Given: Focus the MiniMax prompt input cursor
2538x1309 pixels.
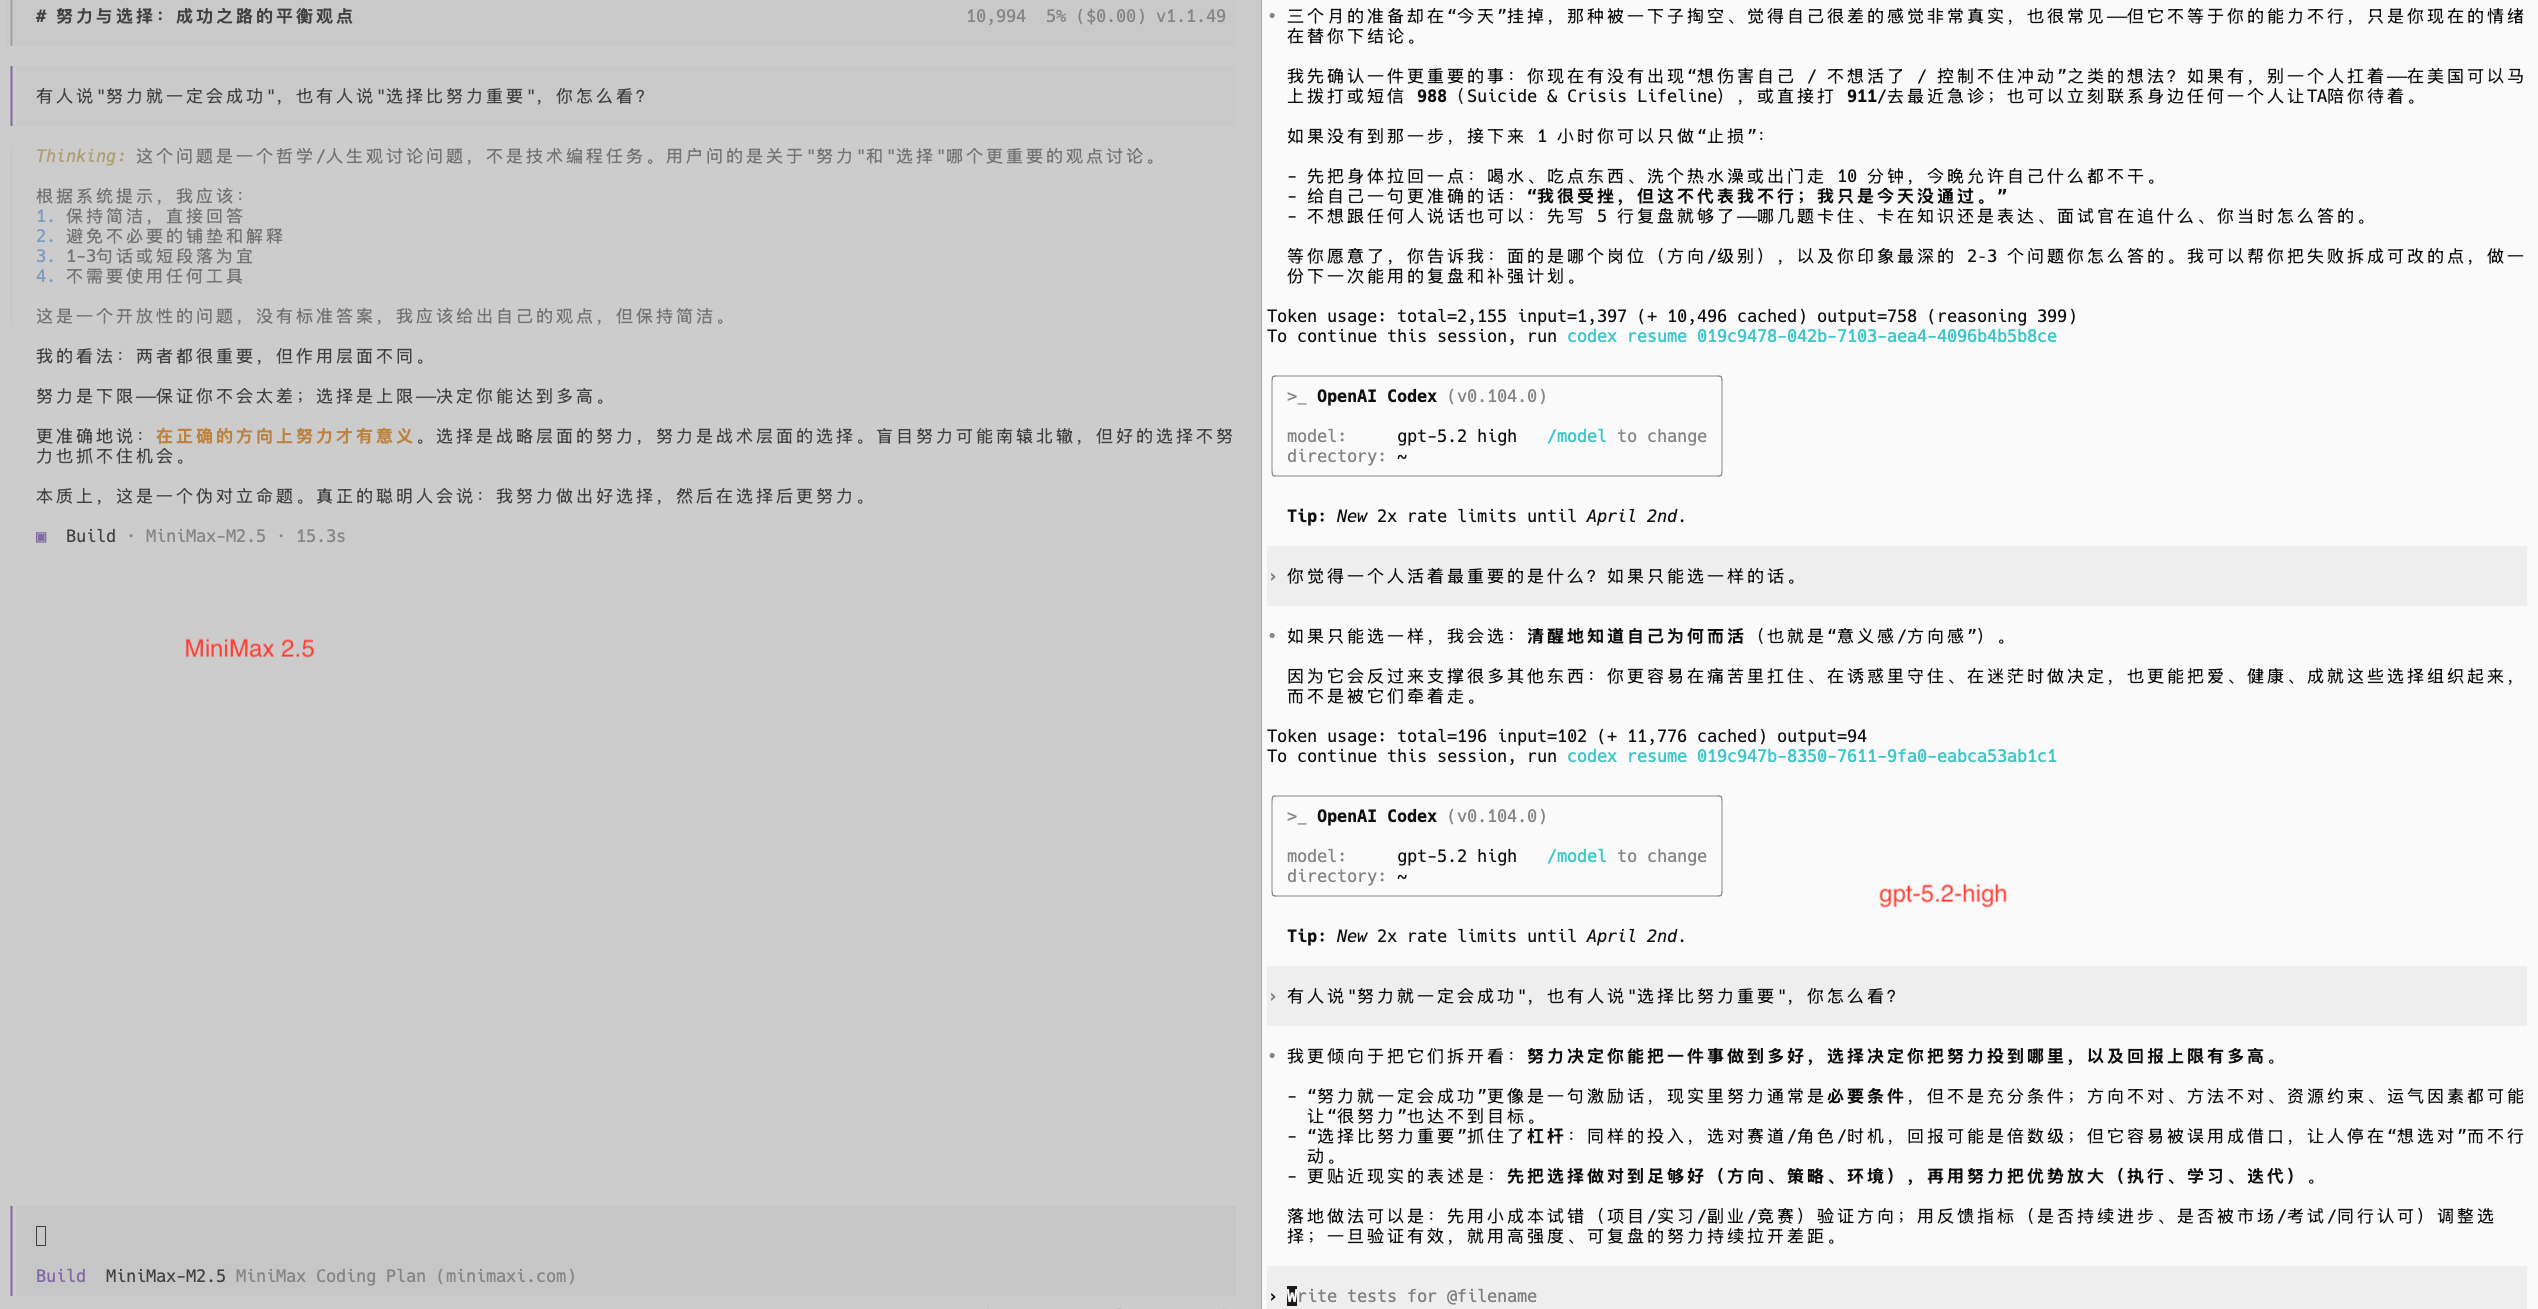Looking at the screenshot, I should click(41, 1236).
